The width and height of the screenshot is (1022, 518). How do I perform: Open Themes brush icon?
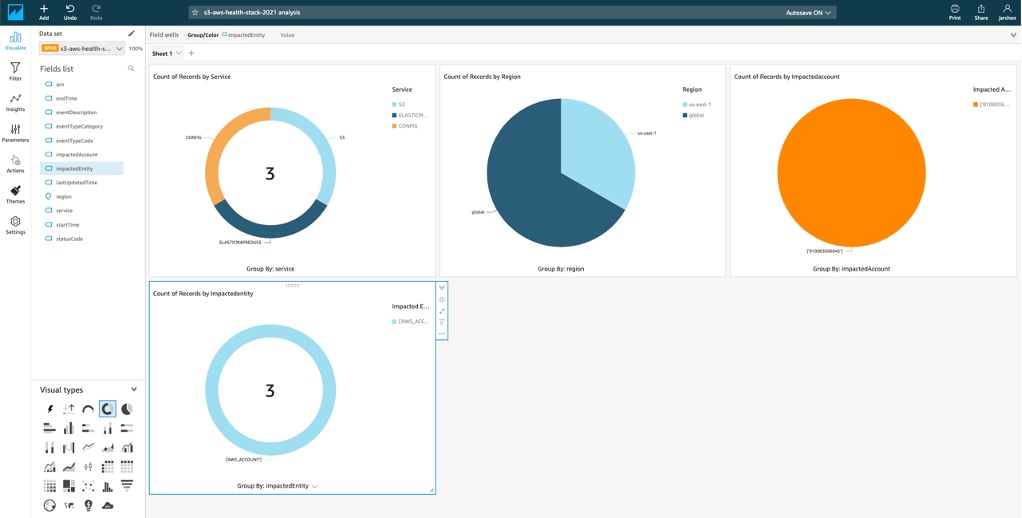tap(15, 194)
